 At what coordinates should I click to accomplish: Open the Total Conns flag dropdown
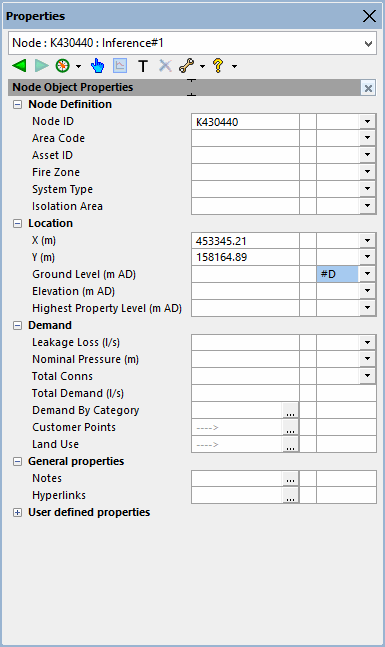click(367, 376)
